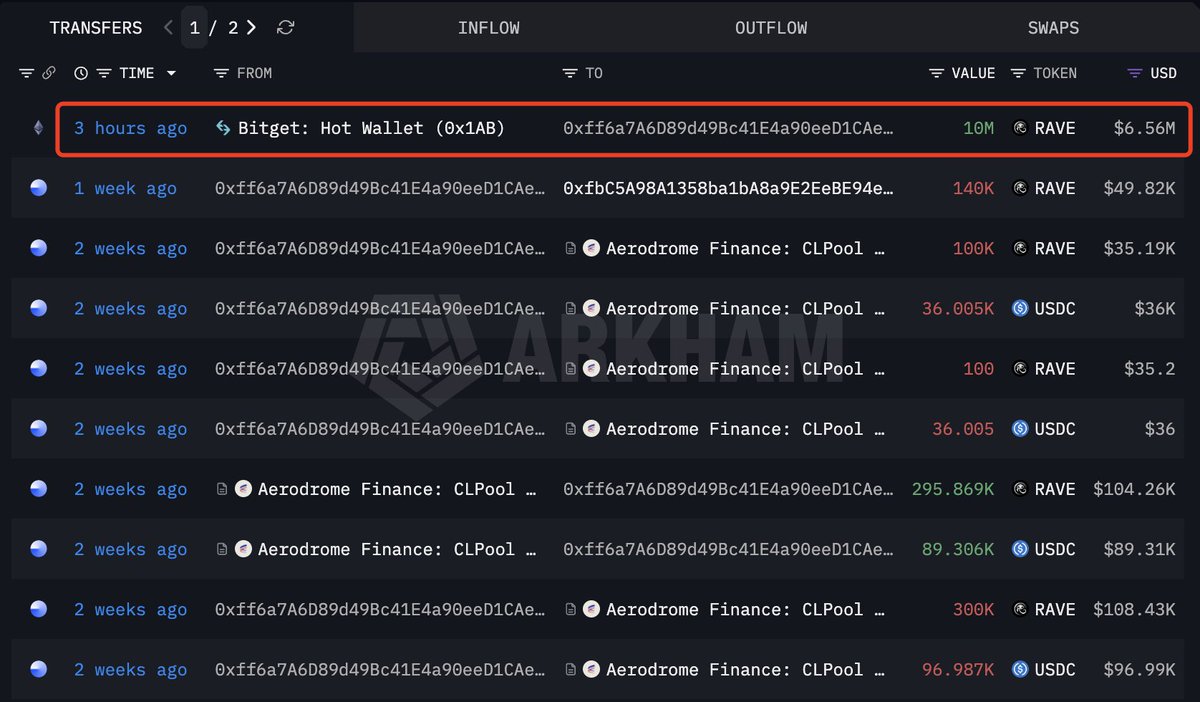
Task: Refresh the transfers list
Action: click(285, 28)
